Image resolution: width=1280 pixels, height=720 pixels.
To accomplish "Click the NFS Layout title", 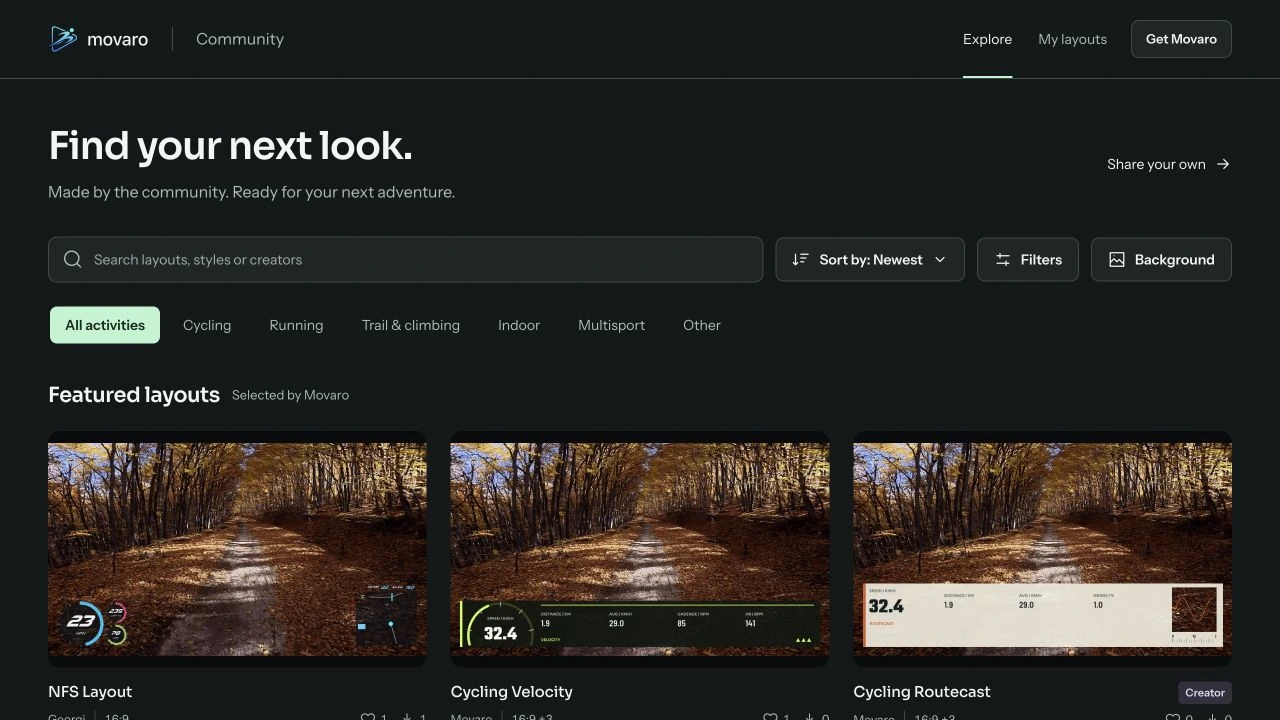I will [x=90, y=692].
